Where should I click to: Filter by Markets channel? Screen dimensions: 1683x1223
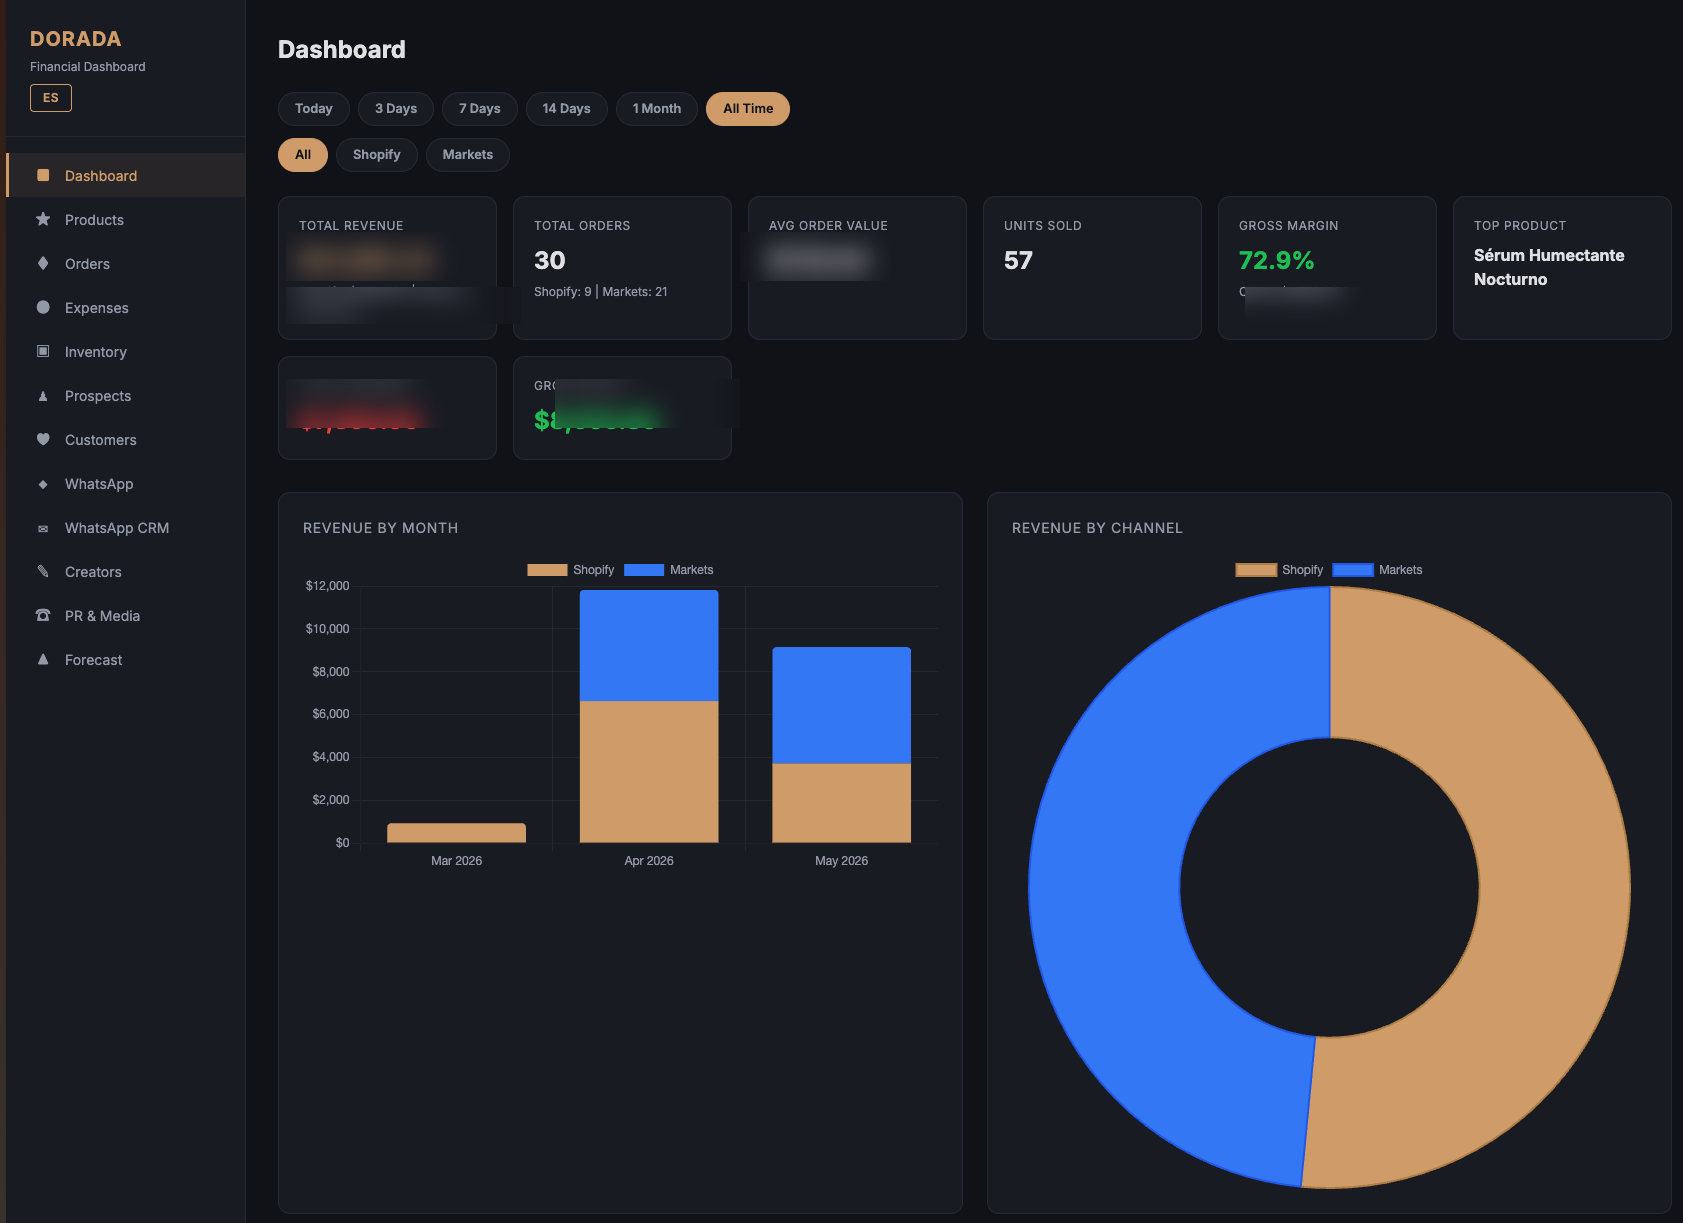coord(468,155)
